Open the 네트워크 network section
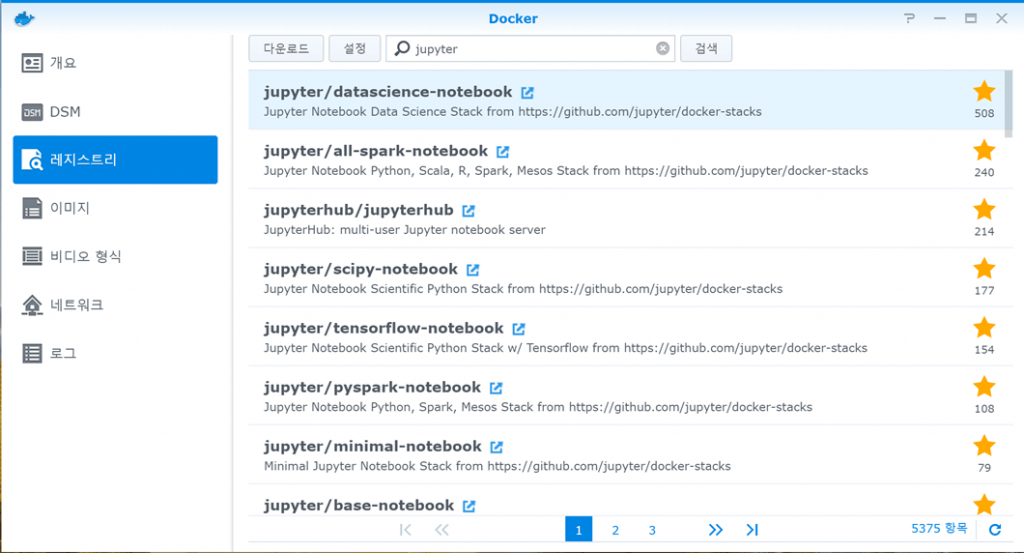This screenshot has width=1024, height=553. point(115,305)
